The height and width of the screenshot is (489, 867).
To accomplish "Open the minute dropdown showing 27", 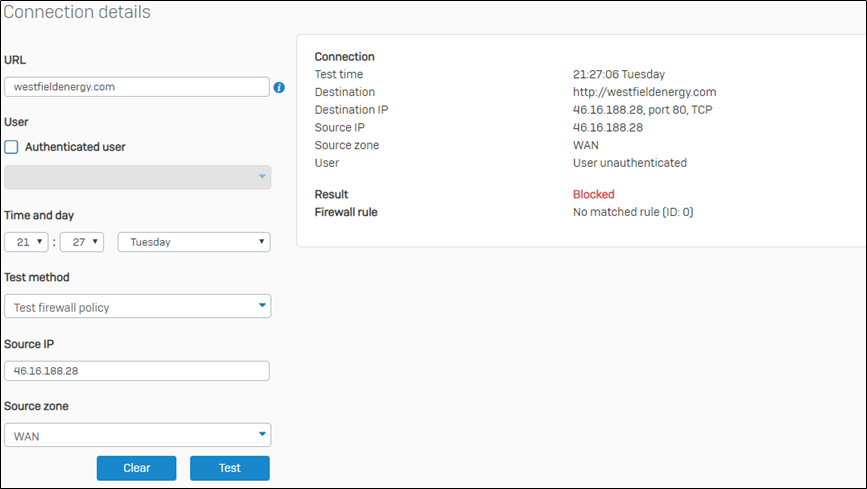I will 81,242.
